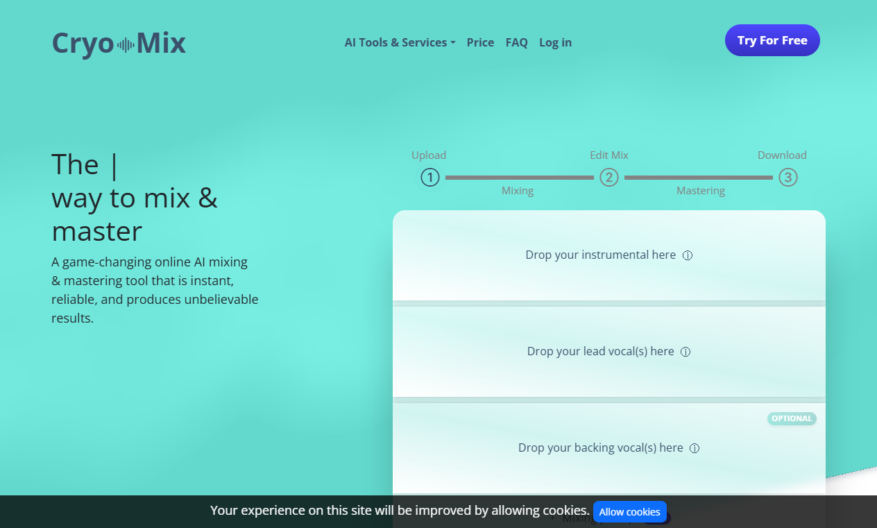Click the Drop your instrumental here area
The image size is (877, 528).
[x=609, y=256]
